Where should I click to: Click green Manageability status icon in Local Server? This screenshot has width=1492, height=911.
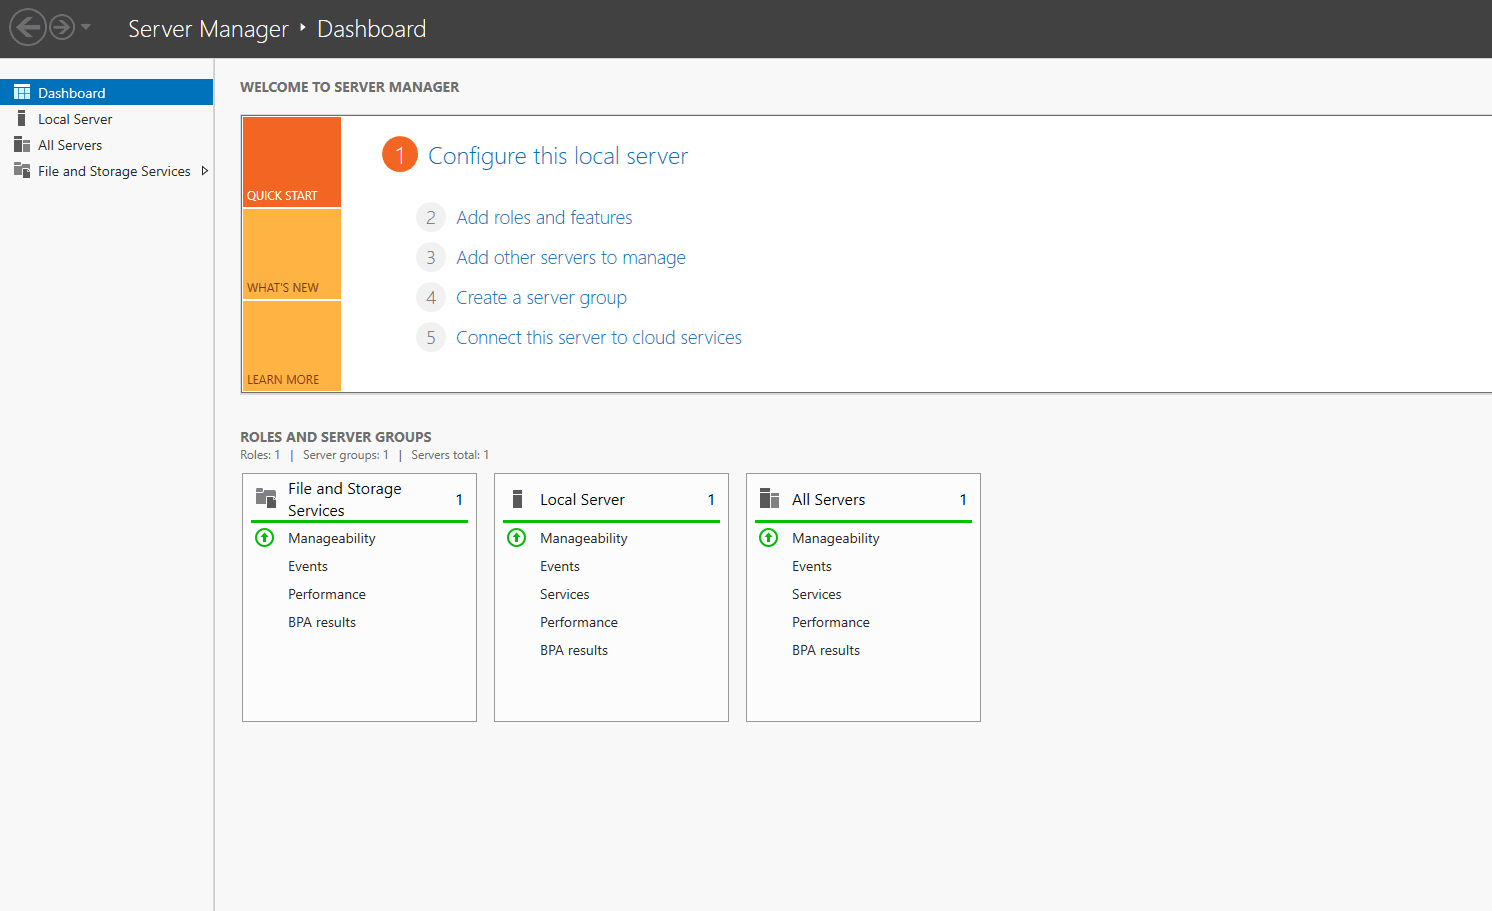[x=517, y=538]
